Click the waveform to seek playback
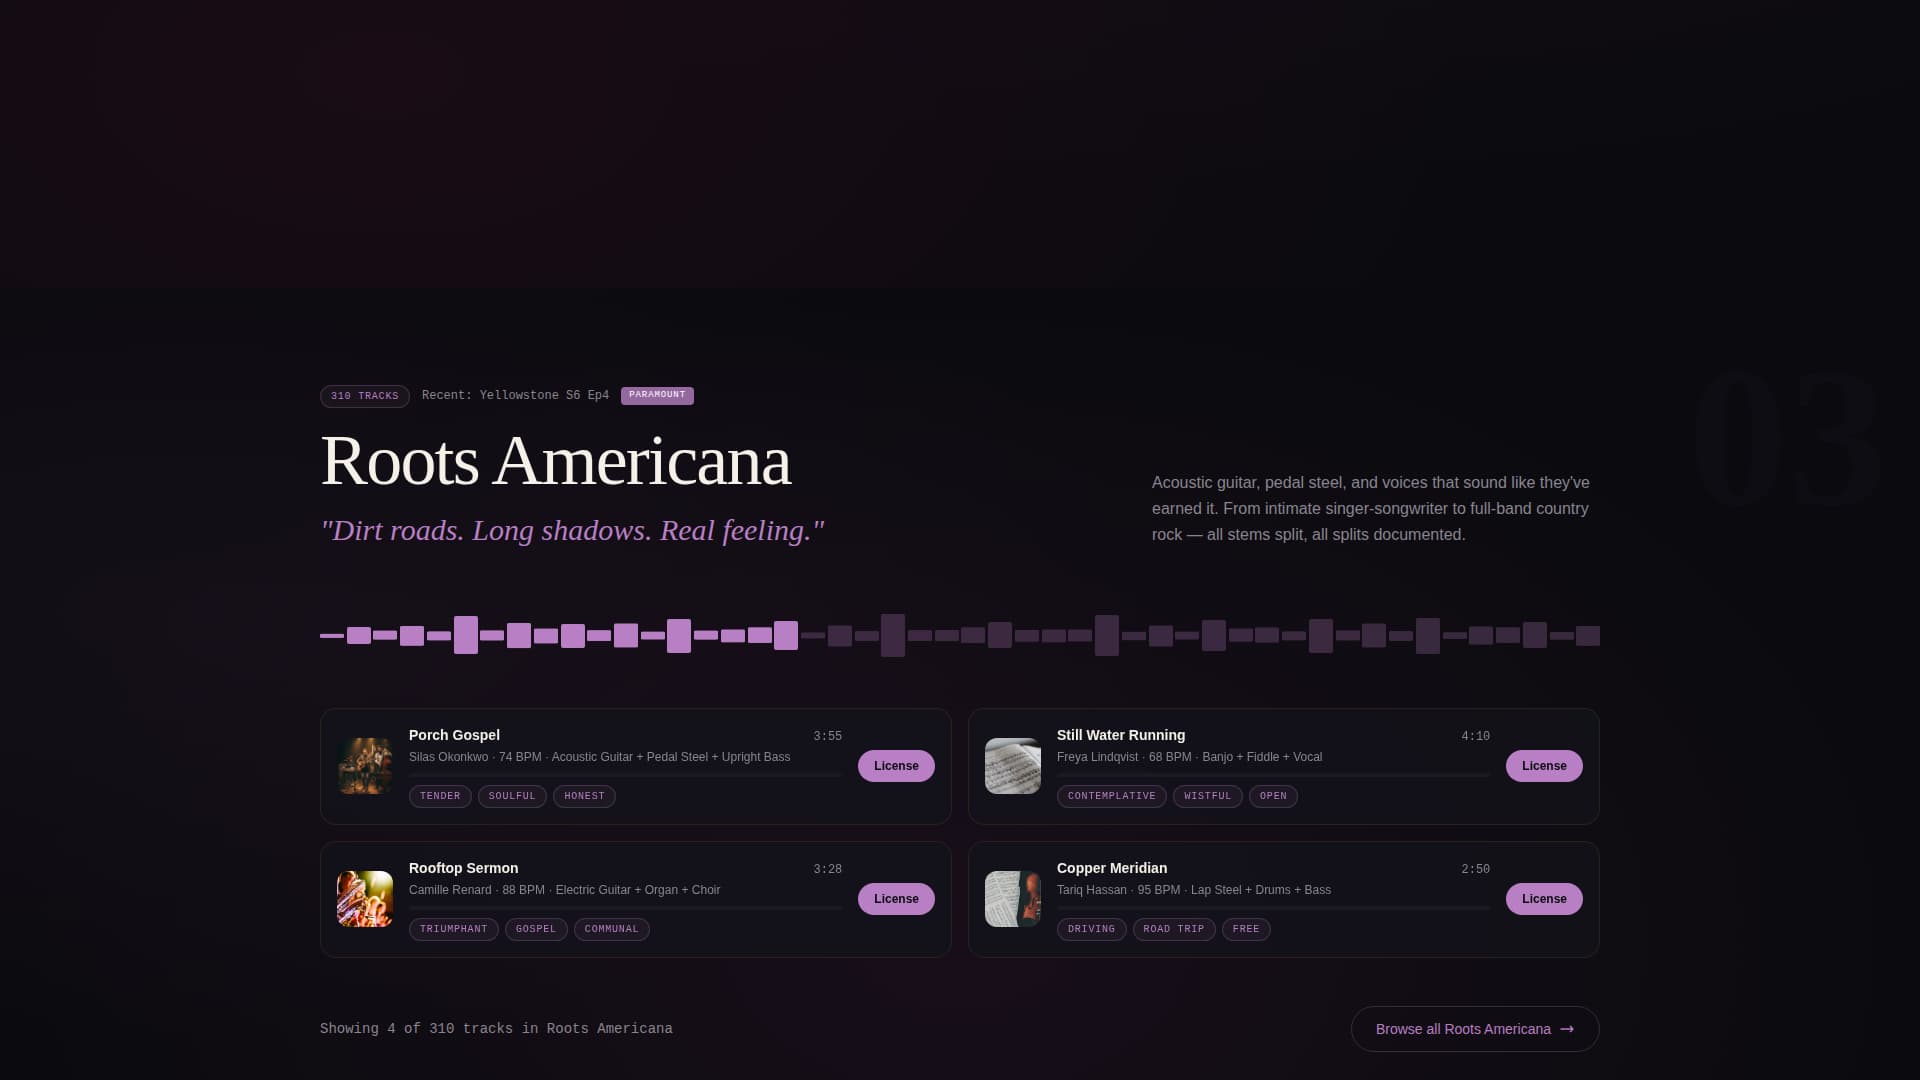1920x1080 pixels. tap(960, 634)
